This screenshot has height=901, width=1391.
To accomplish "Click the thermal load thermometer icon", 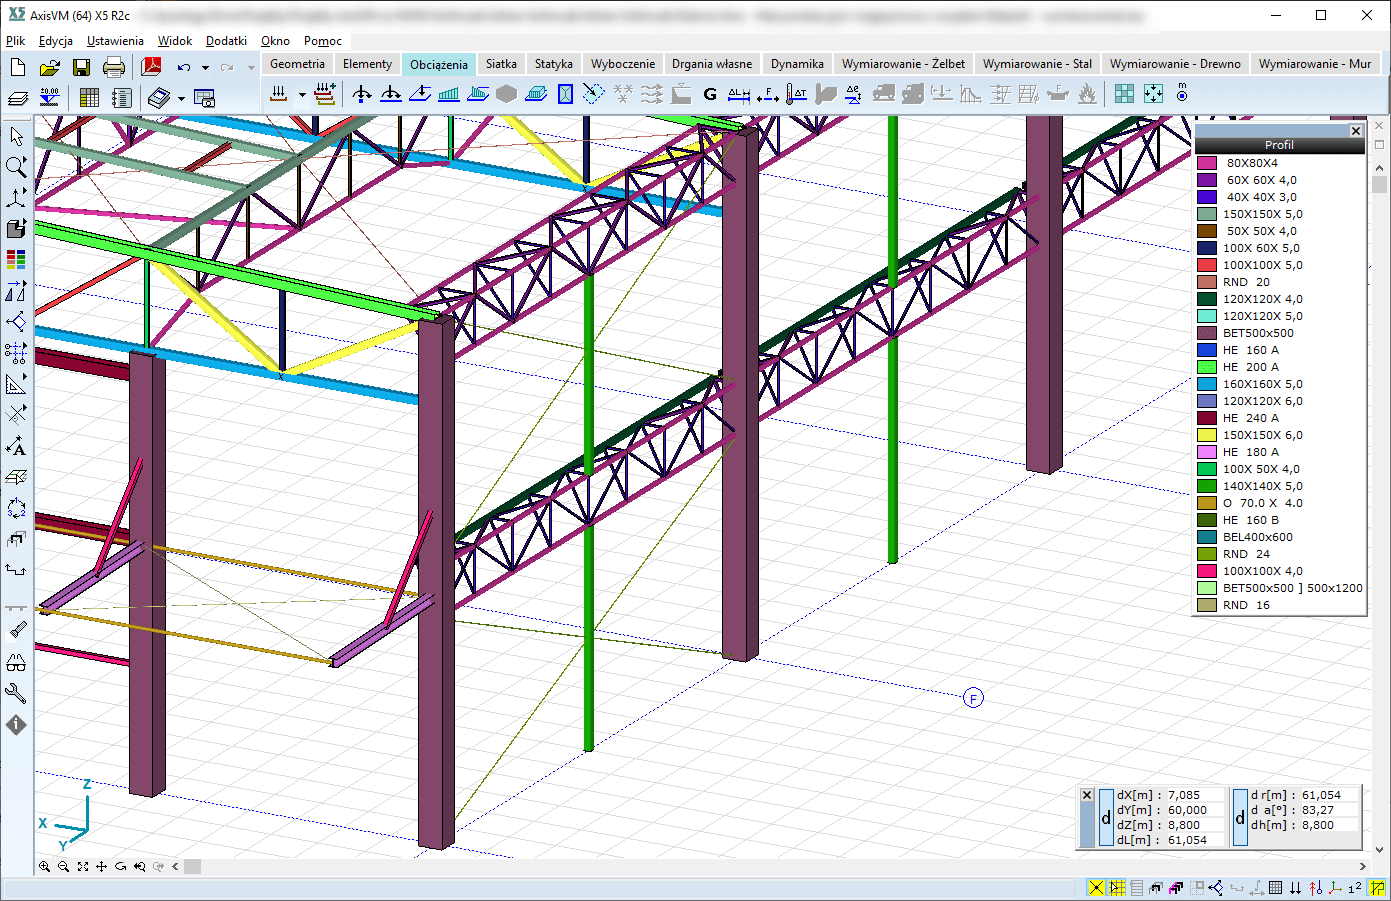I will [796, 94].
